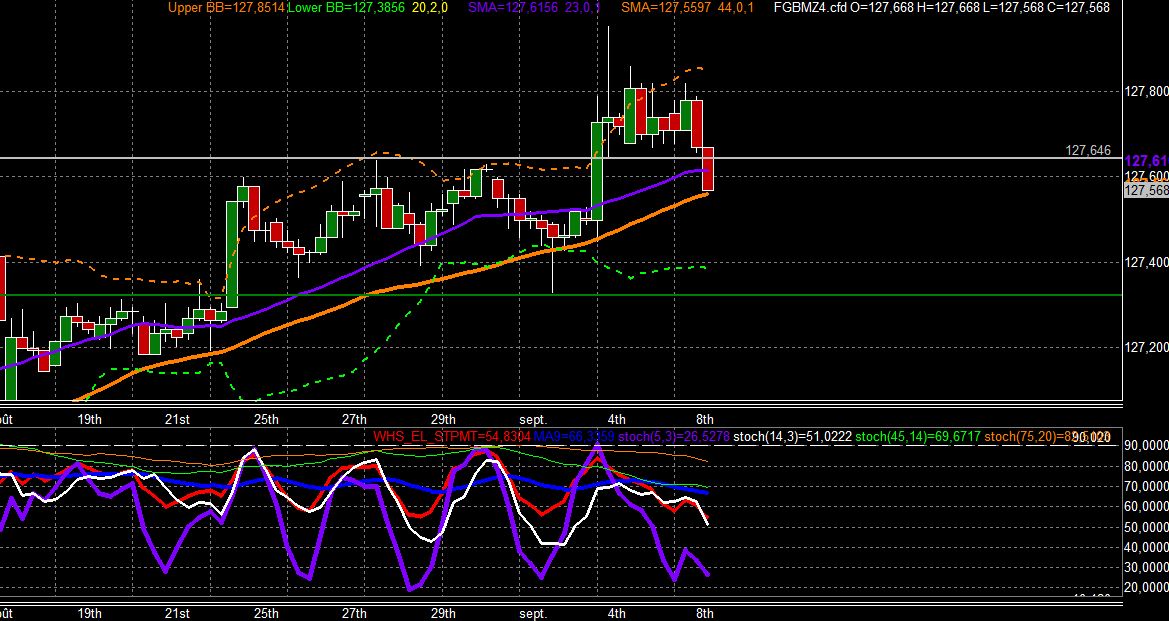The width and height of the screenshot is (1169, 621).
Task: Click the Lower BB=127,3856 legend label
Action: tap(347, 7)
